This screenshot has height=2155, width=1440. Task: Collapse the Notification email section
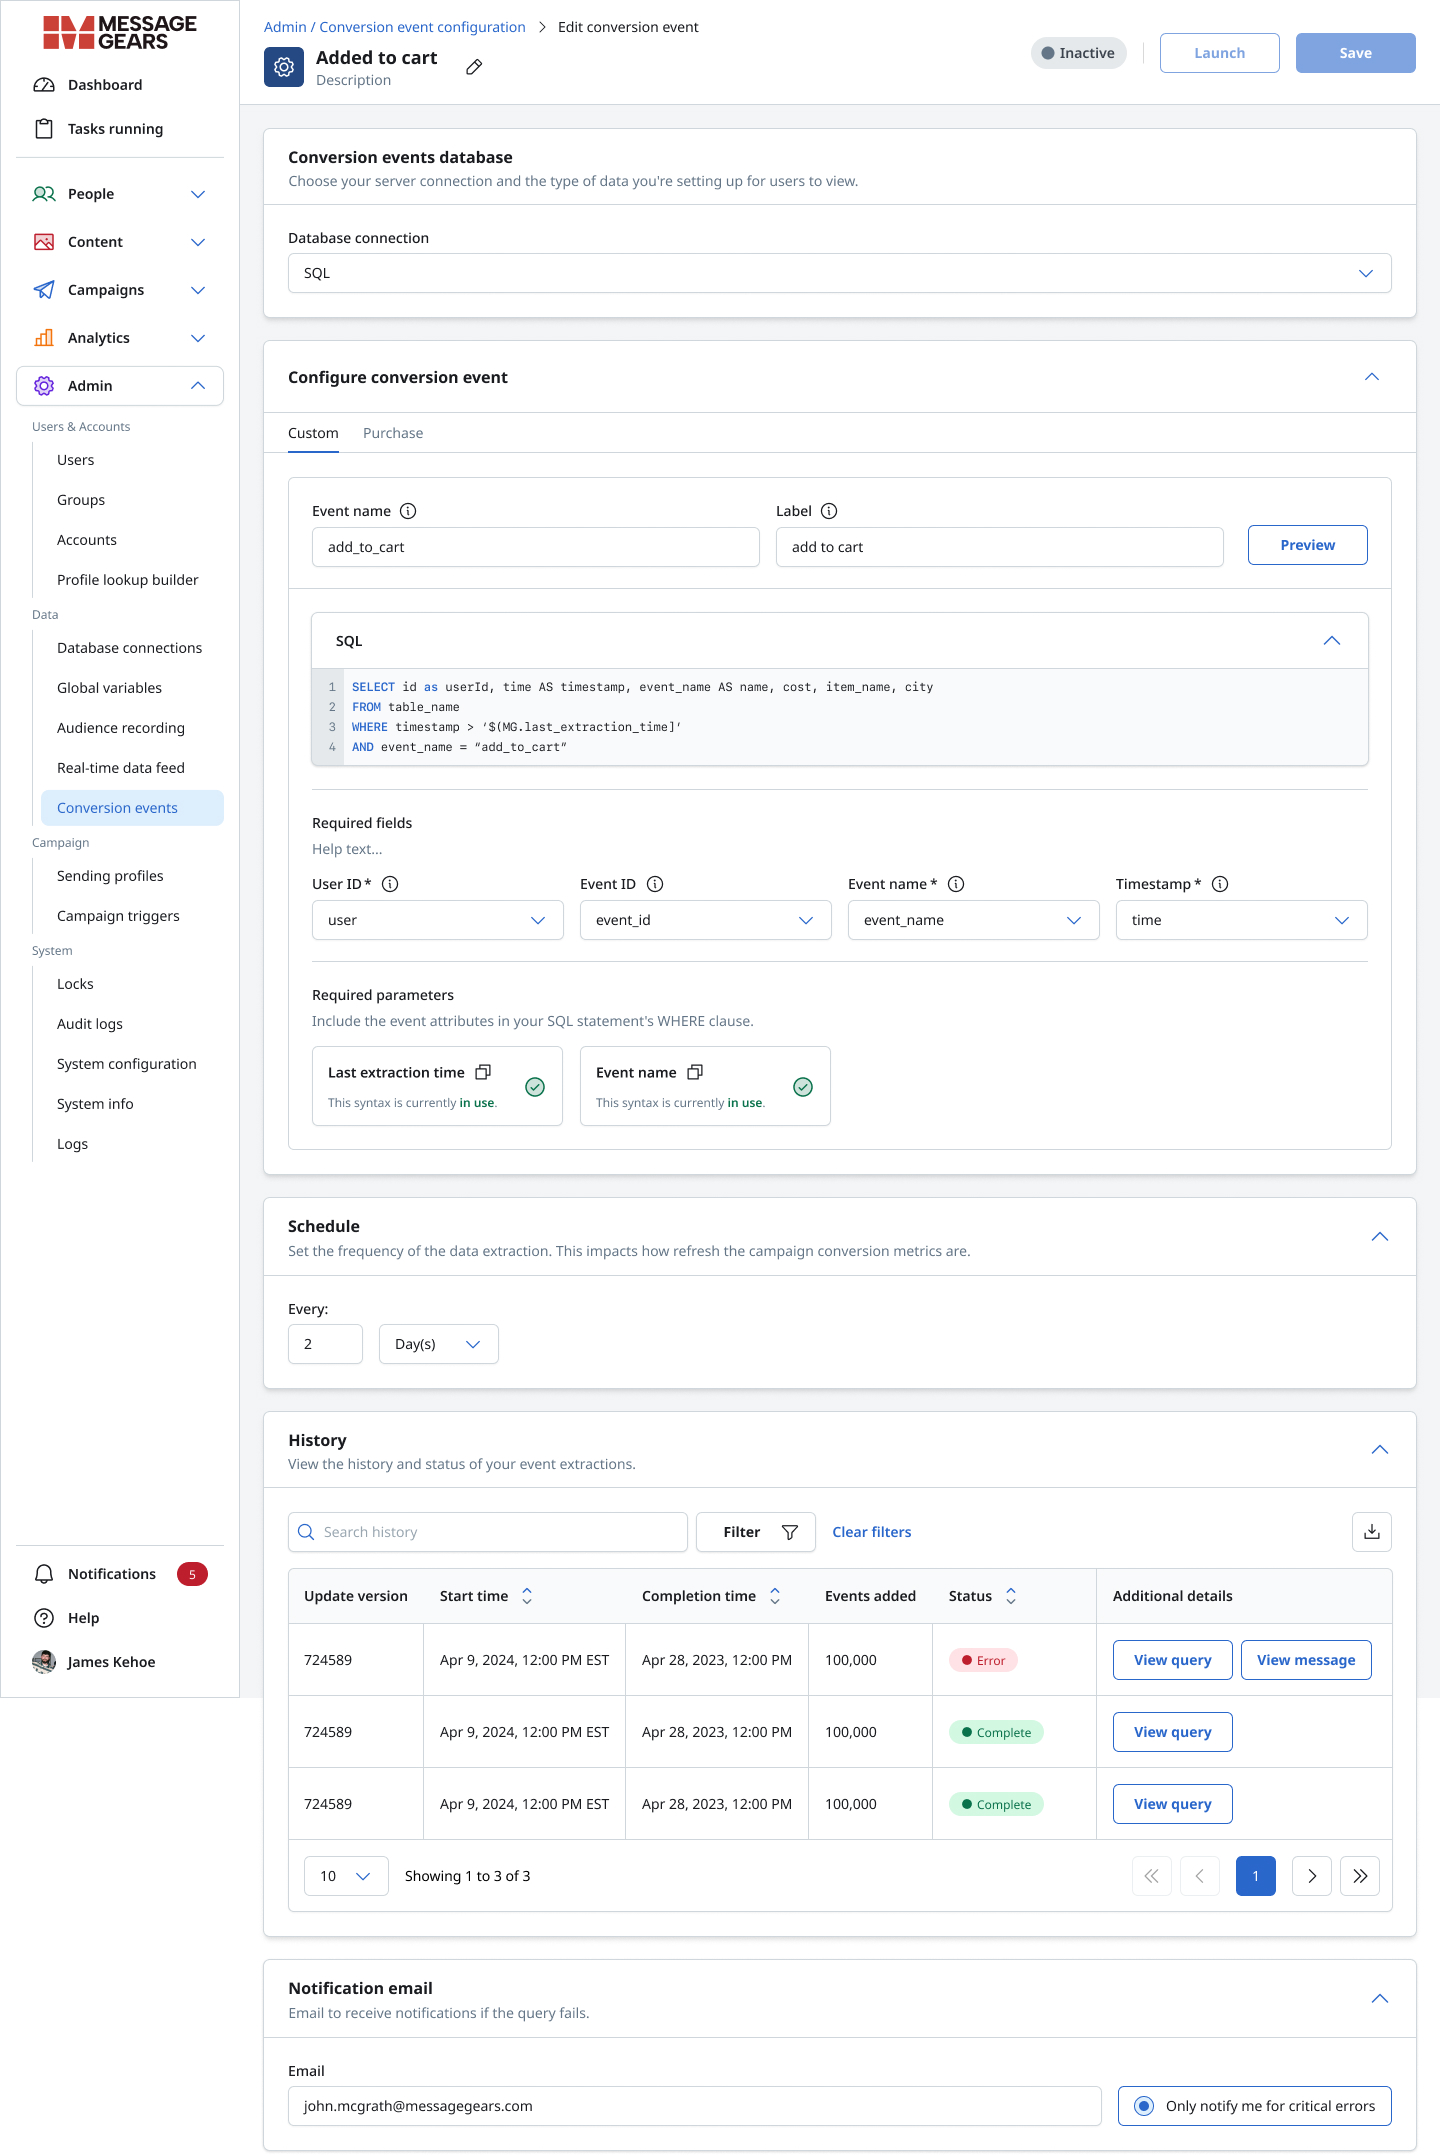pos(1380,1999)
